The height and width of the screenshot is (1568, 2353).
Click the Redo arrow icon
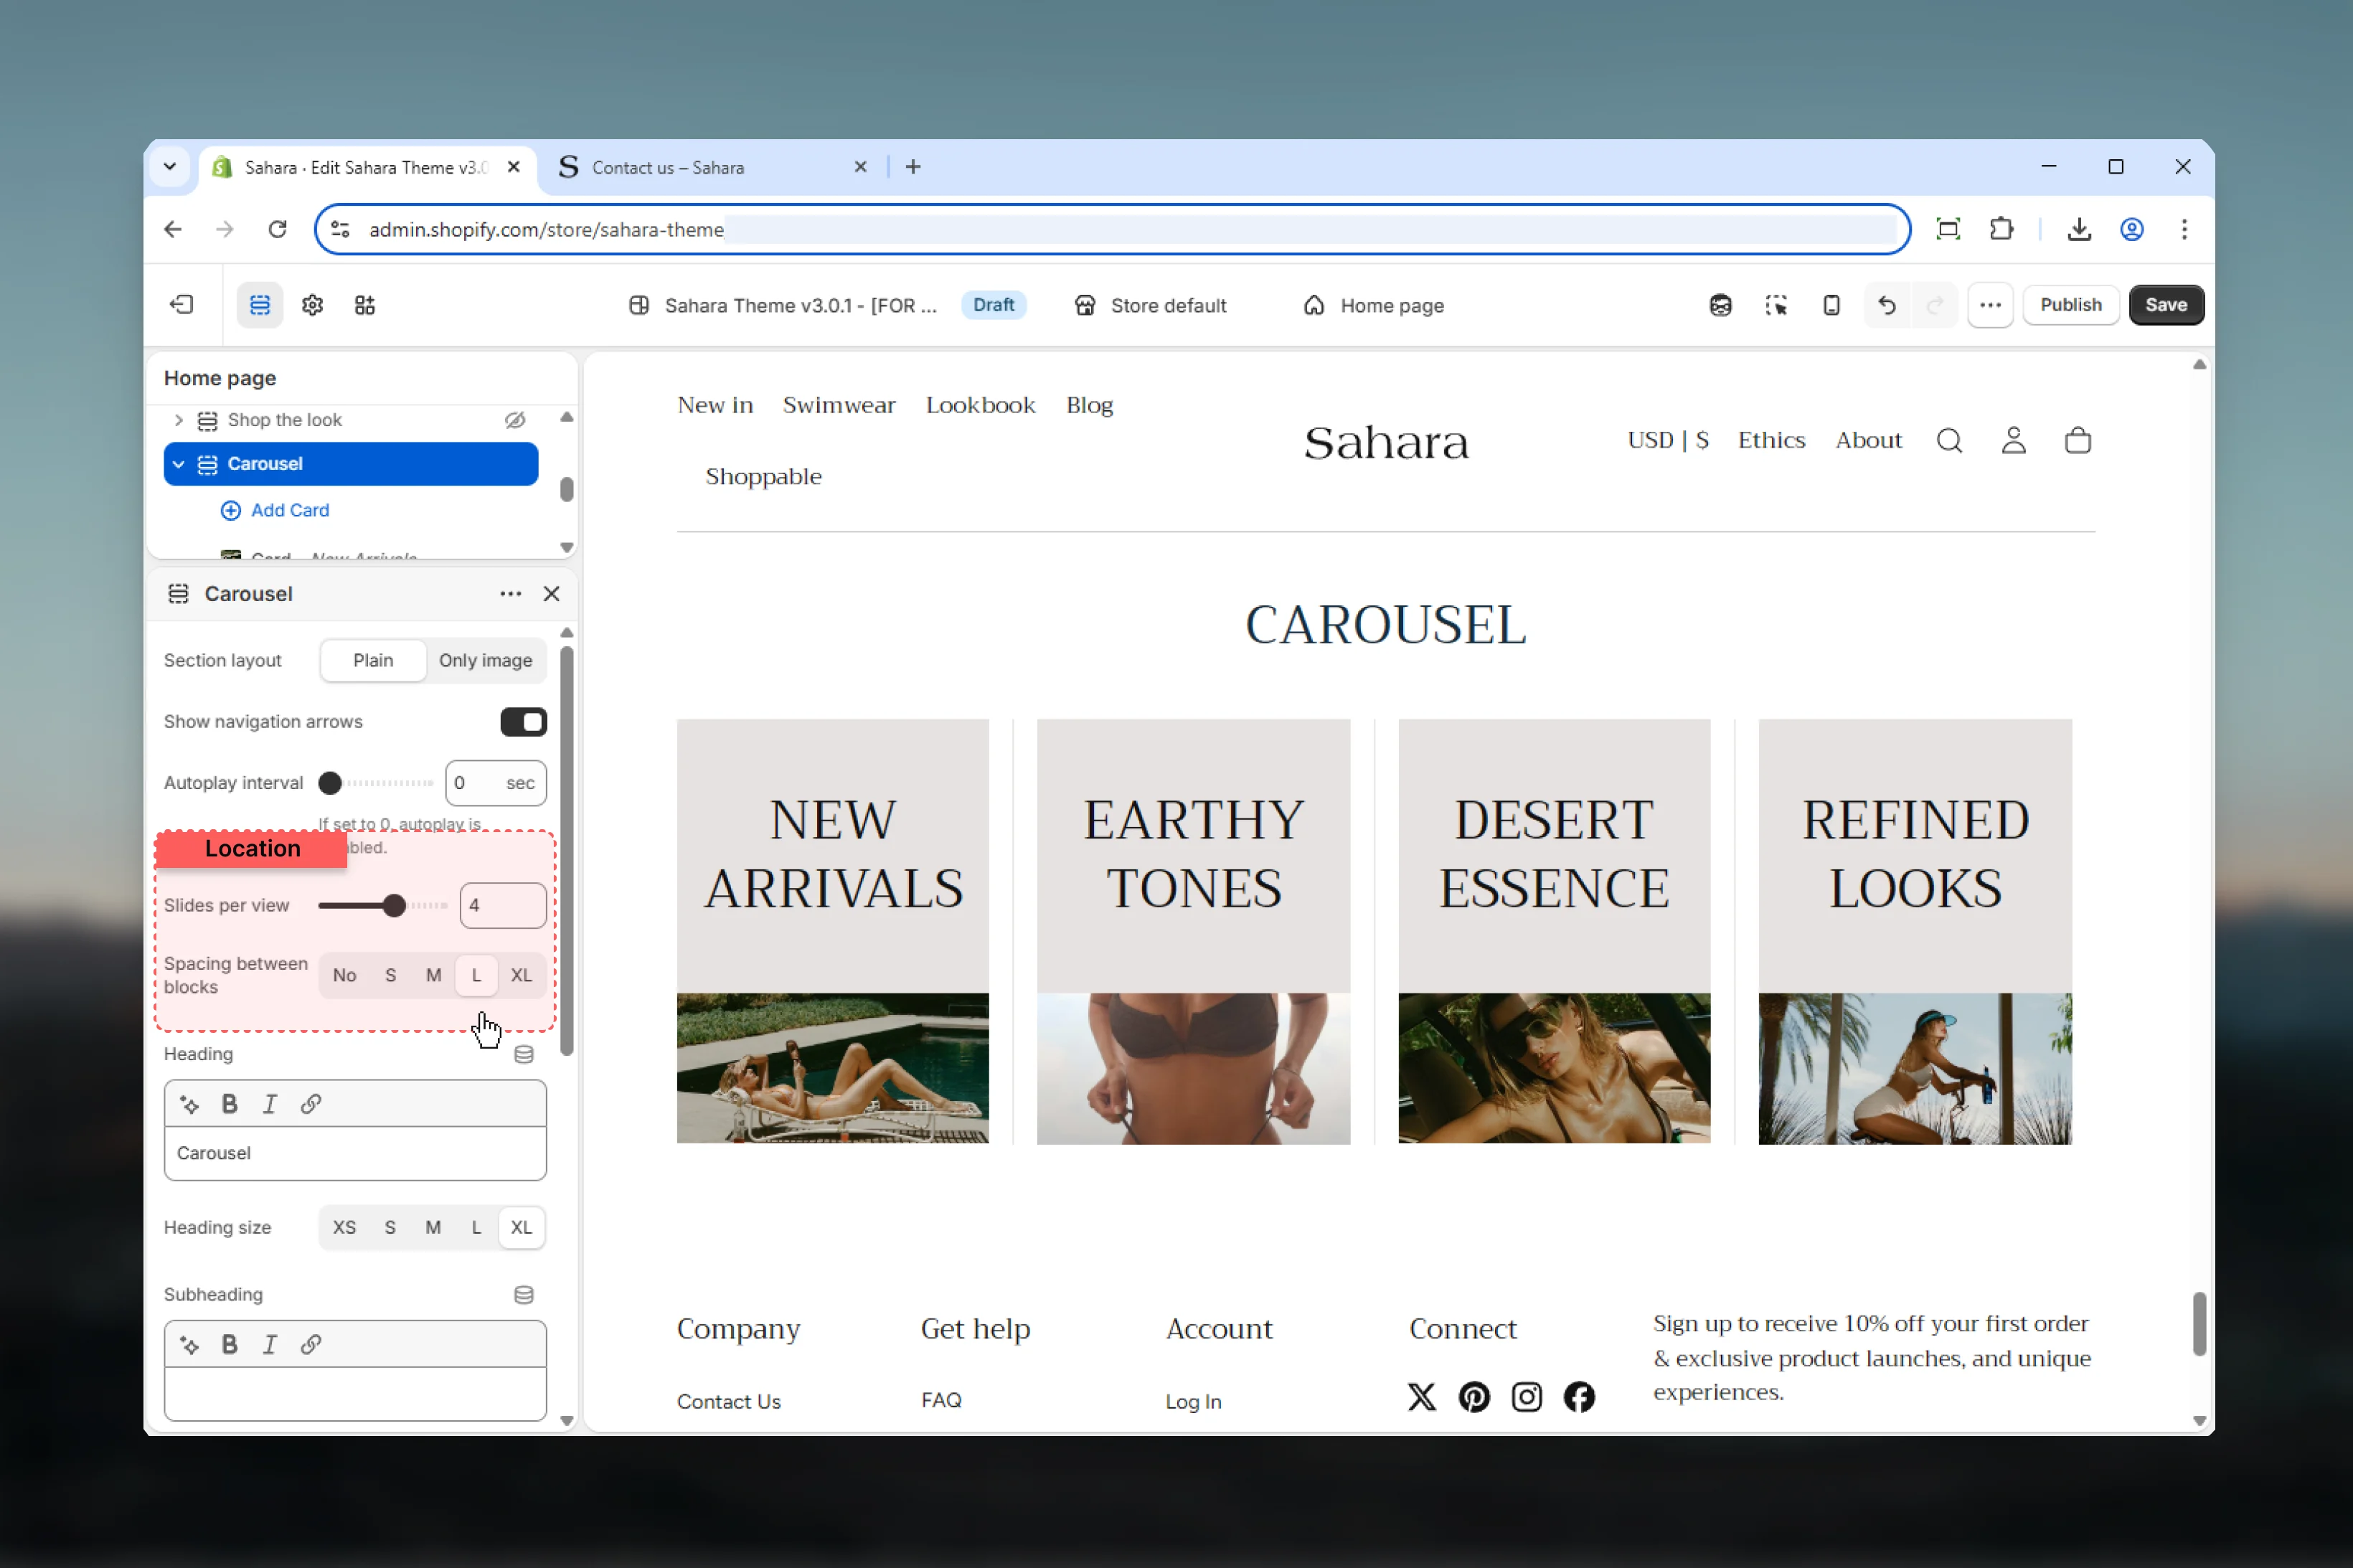click(x=1935, y=305)
